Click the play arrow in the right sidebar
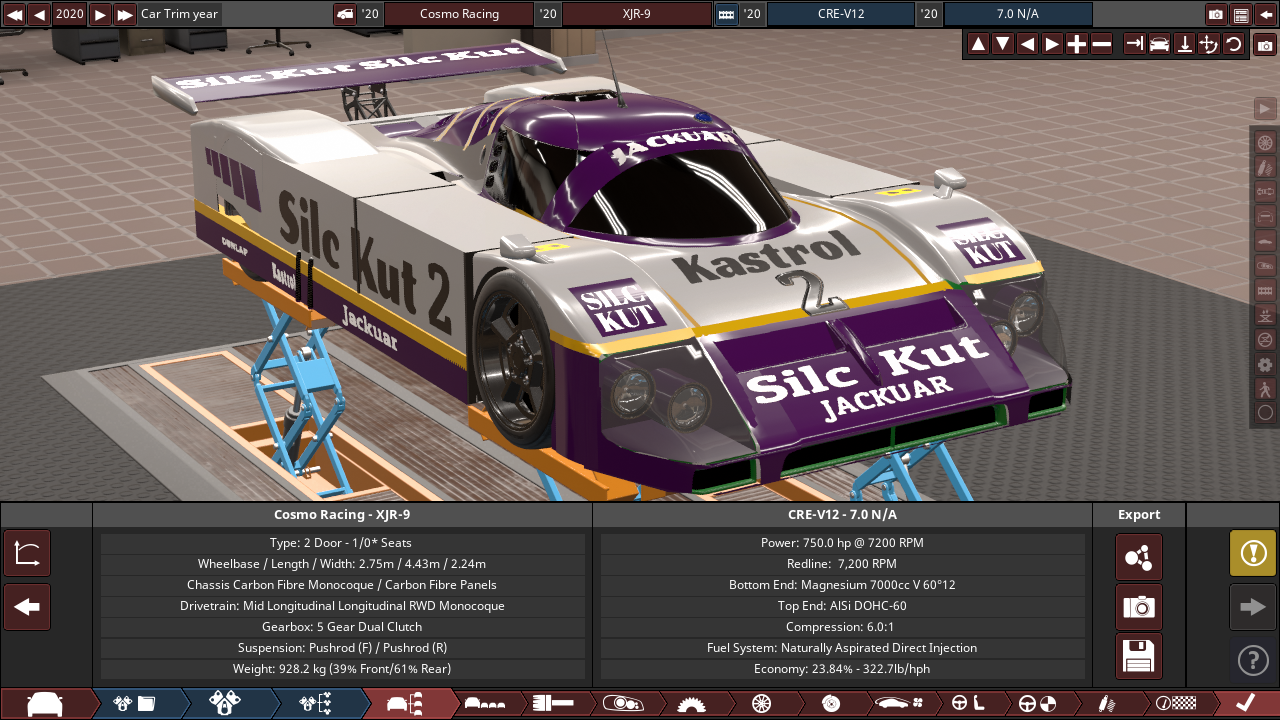The width and height of the screenshot is (1280, 720). click(1265, 109)
